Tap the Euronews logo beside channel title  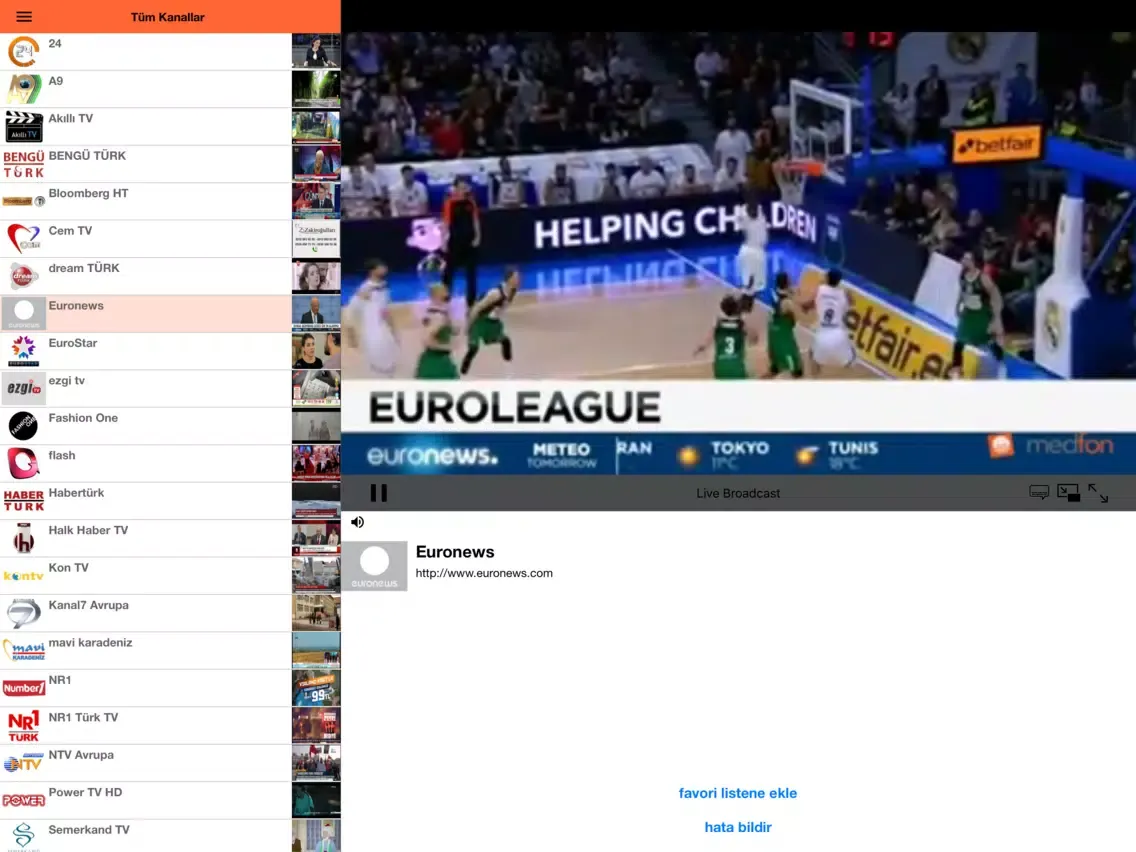click(x=375, y=566)
